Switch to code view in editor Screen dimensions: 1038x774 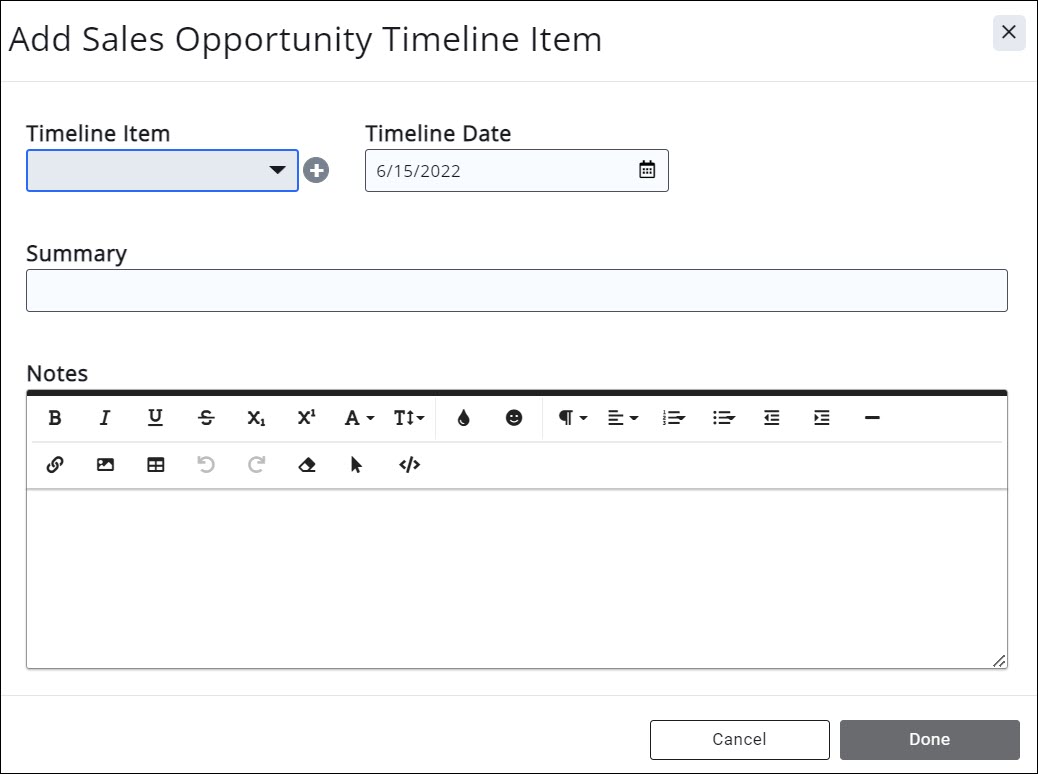[x=409, y=465]
